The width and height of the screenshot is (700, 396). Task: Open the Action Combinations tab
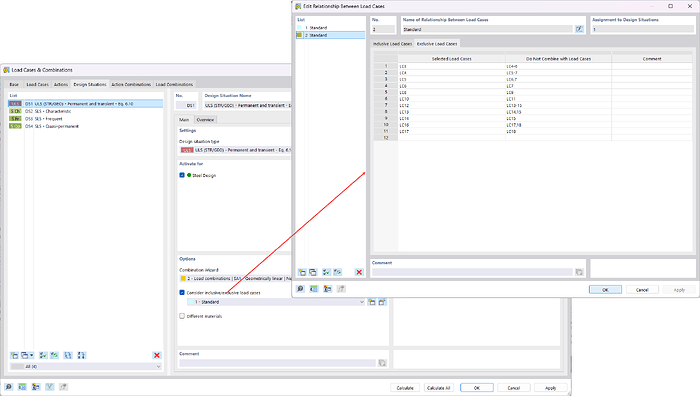tap(131, 84)
